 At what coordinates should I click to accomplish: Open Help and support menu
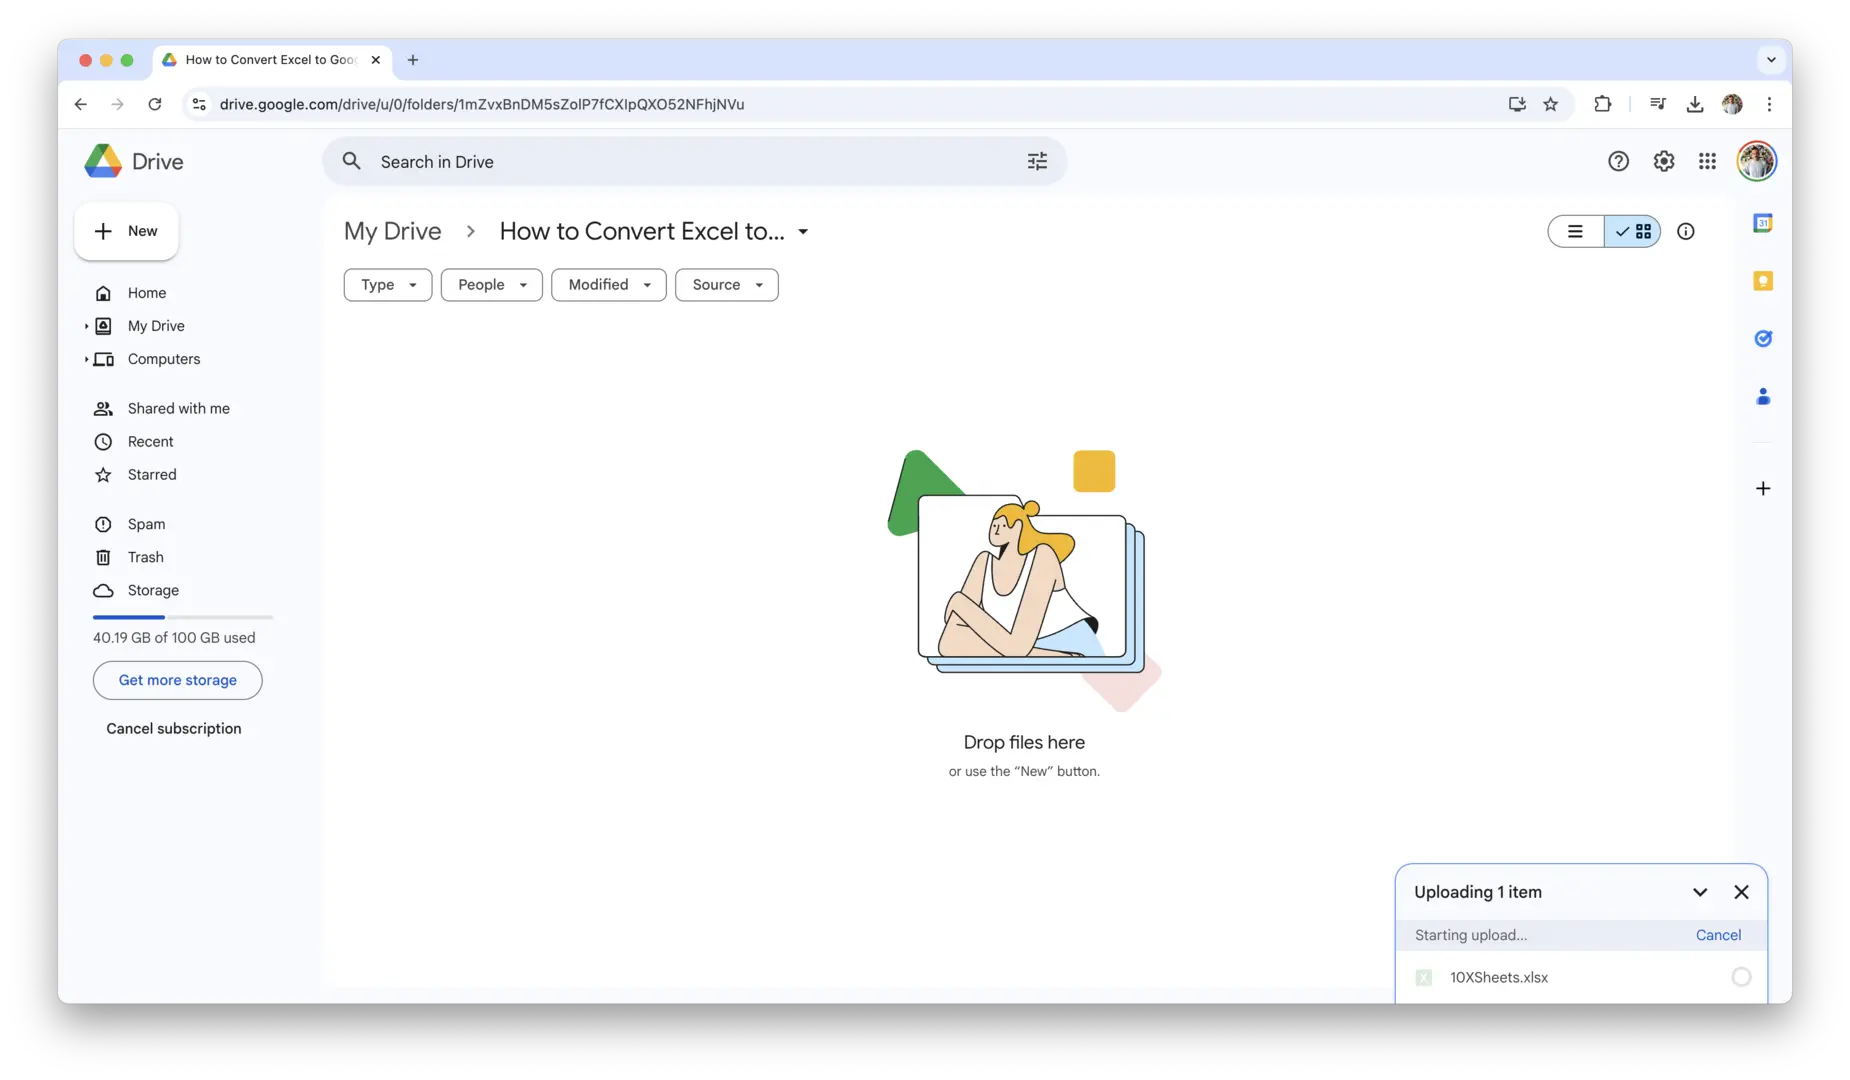click(1618, 161)
